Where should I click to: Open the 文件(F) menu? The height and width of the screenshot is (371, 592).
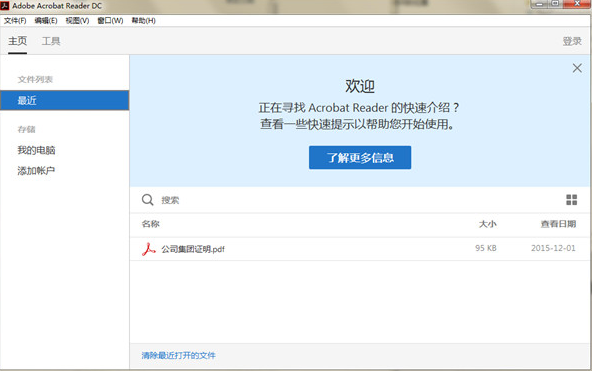click(x=15, y=20)
